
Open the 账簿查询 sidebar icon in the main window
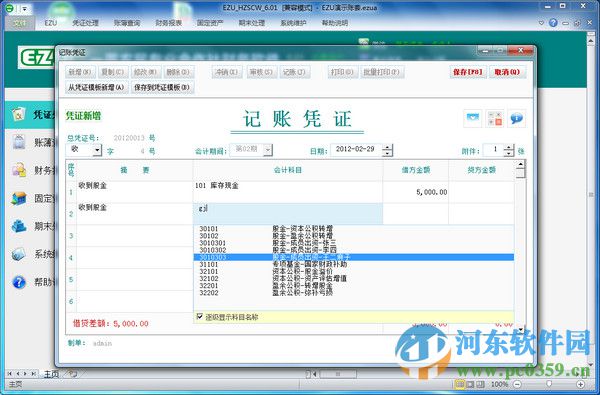pos(18,142)
